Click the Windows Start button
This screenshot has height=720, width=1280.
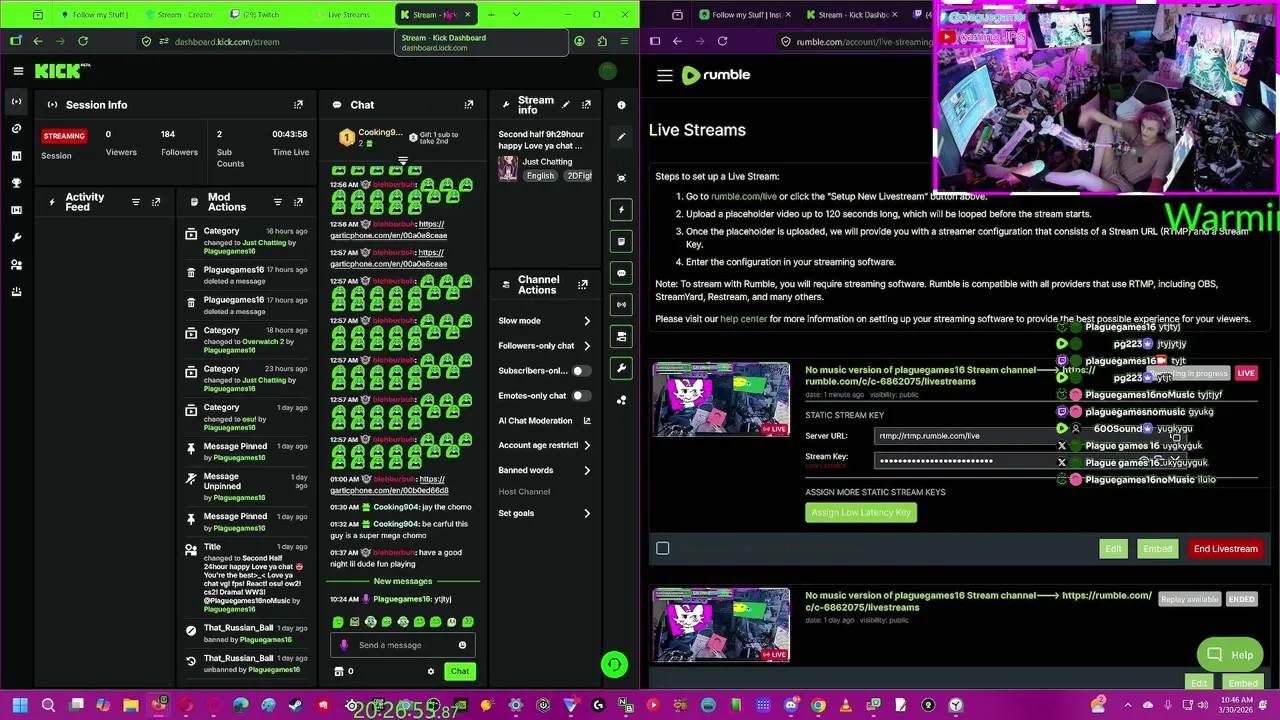pos(20,706)
